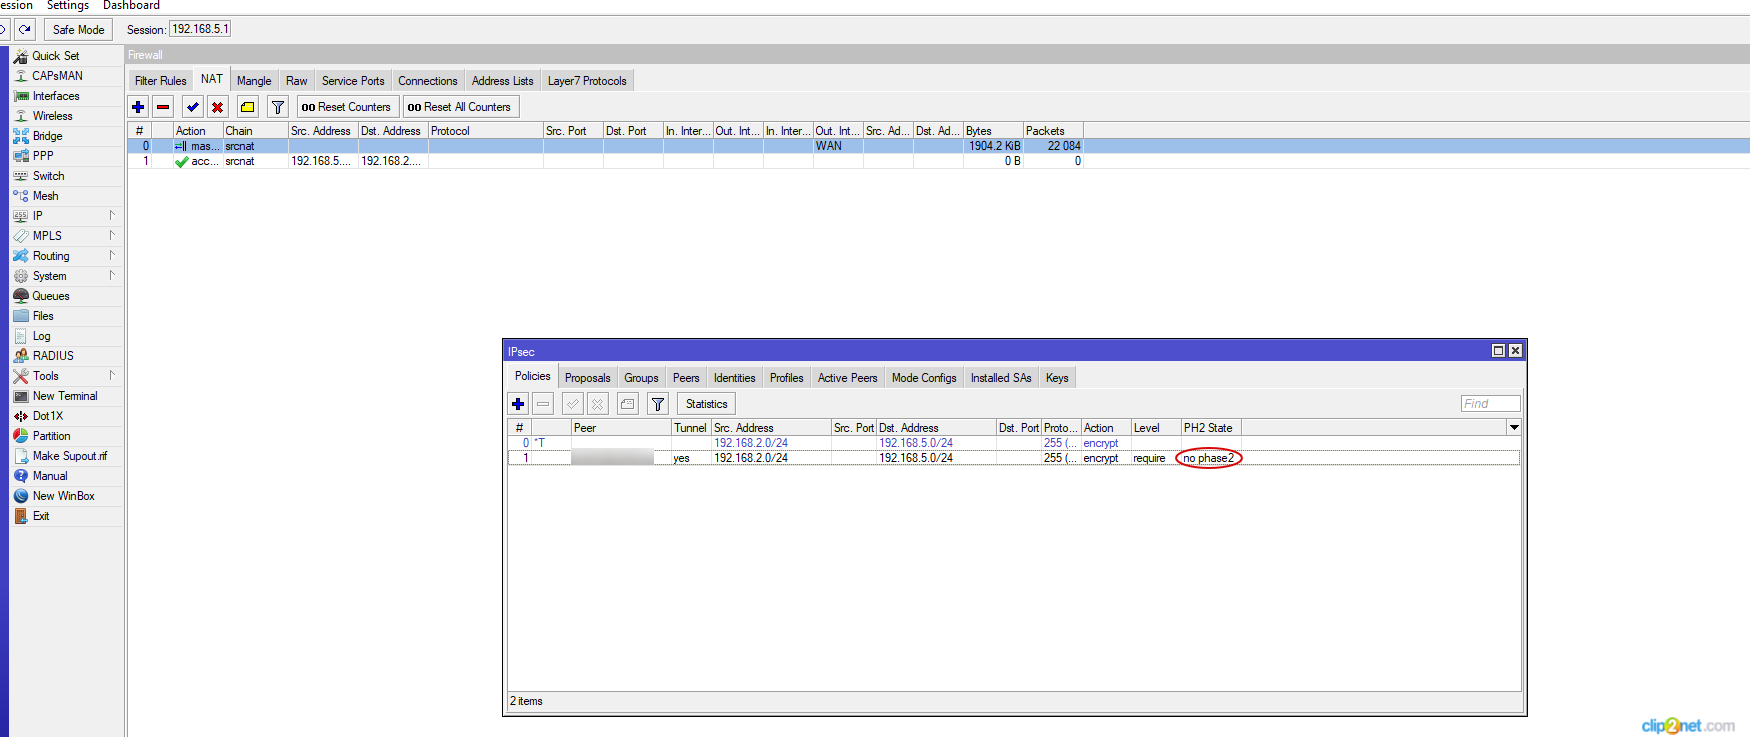Sort IPsec policies by PH2 State column

click(1211, 428)
